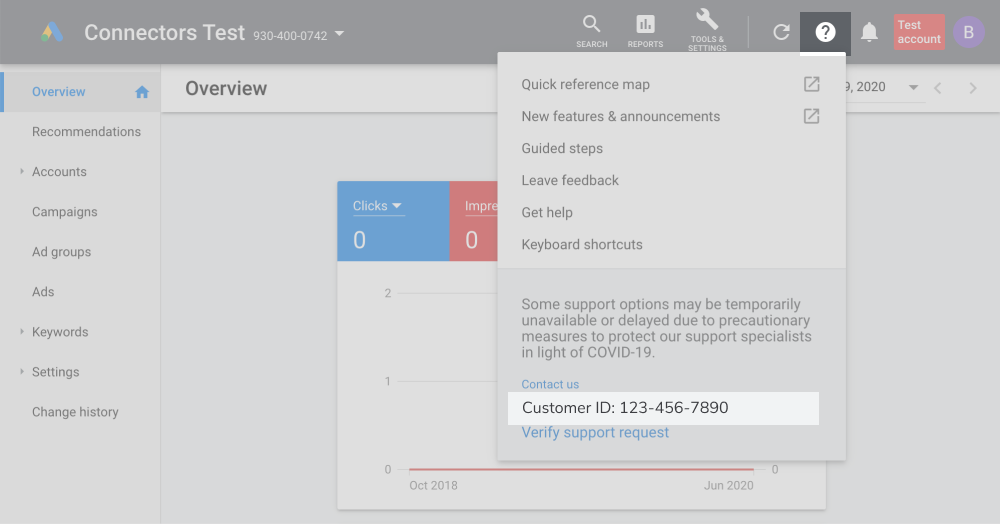This screenshot has height=524, width=1000.
Task: Expand the Keywords sidebar section
Action: pyautogui.click(x=22, y=332)
